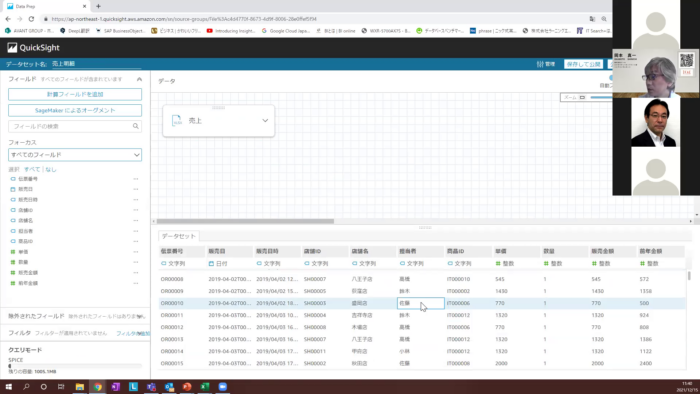The width and height of the screenshot is (700, 394).
Task: Open options menu for 伝票番号 field
Action: (136, 179)
